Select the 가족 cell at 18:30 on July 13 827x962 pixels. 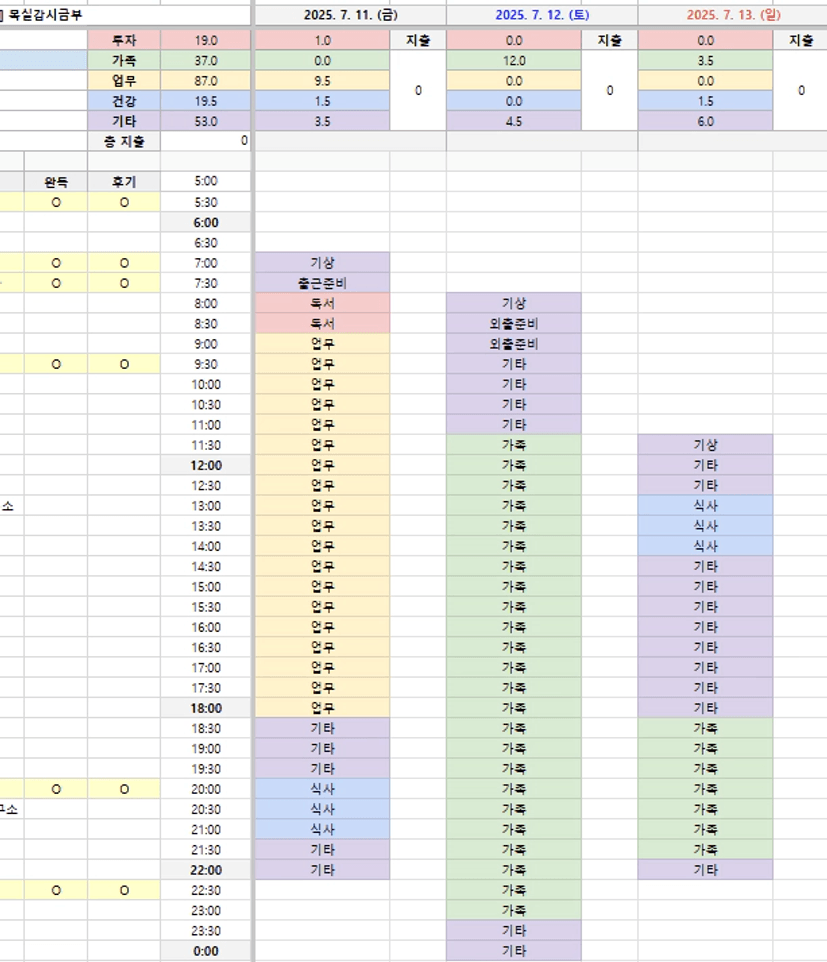click(706, 729)
